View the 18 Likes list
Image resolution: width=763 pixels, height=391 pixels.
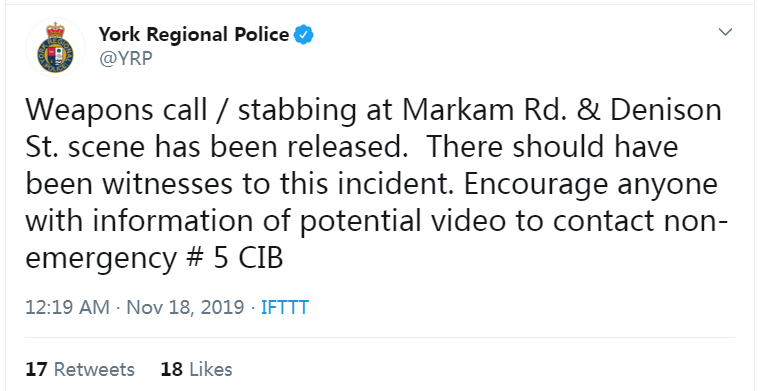pyautogui.click(x=197, y=369)
